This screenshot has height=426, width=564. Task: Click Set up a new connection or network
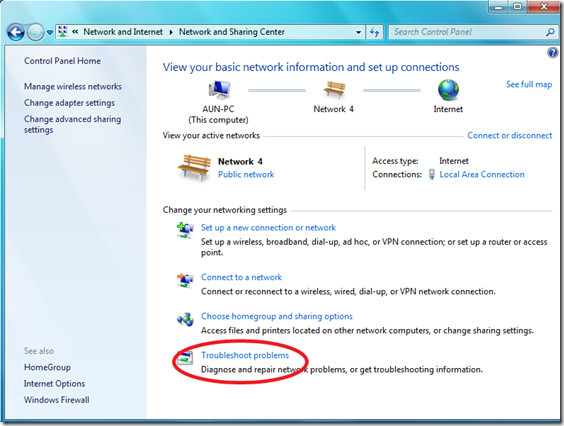click(268, 227)
